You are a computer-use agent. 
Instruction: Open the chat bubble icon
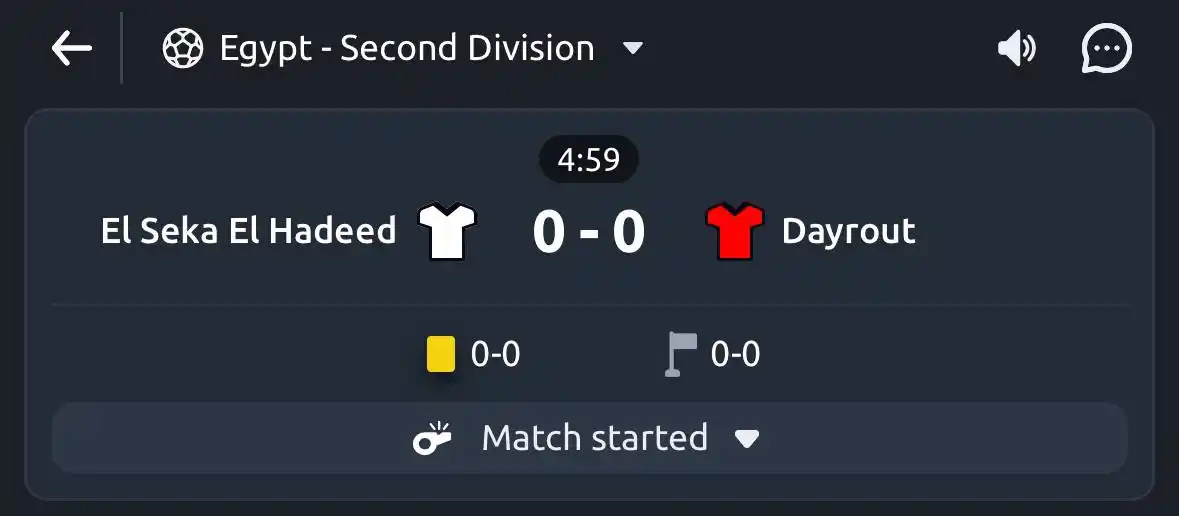1106,49
